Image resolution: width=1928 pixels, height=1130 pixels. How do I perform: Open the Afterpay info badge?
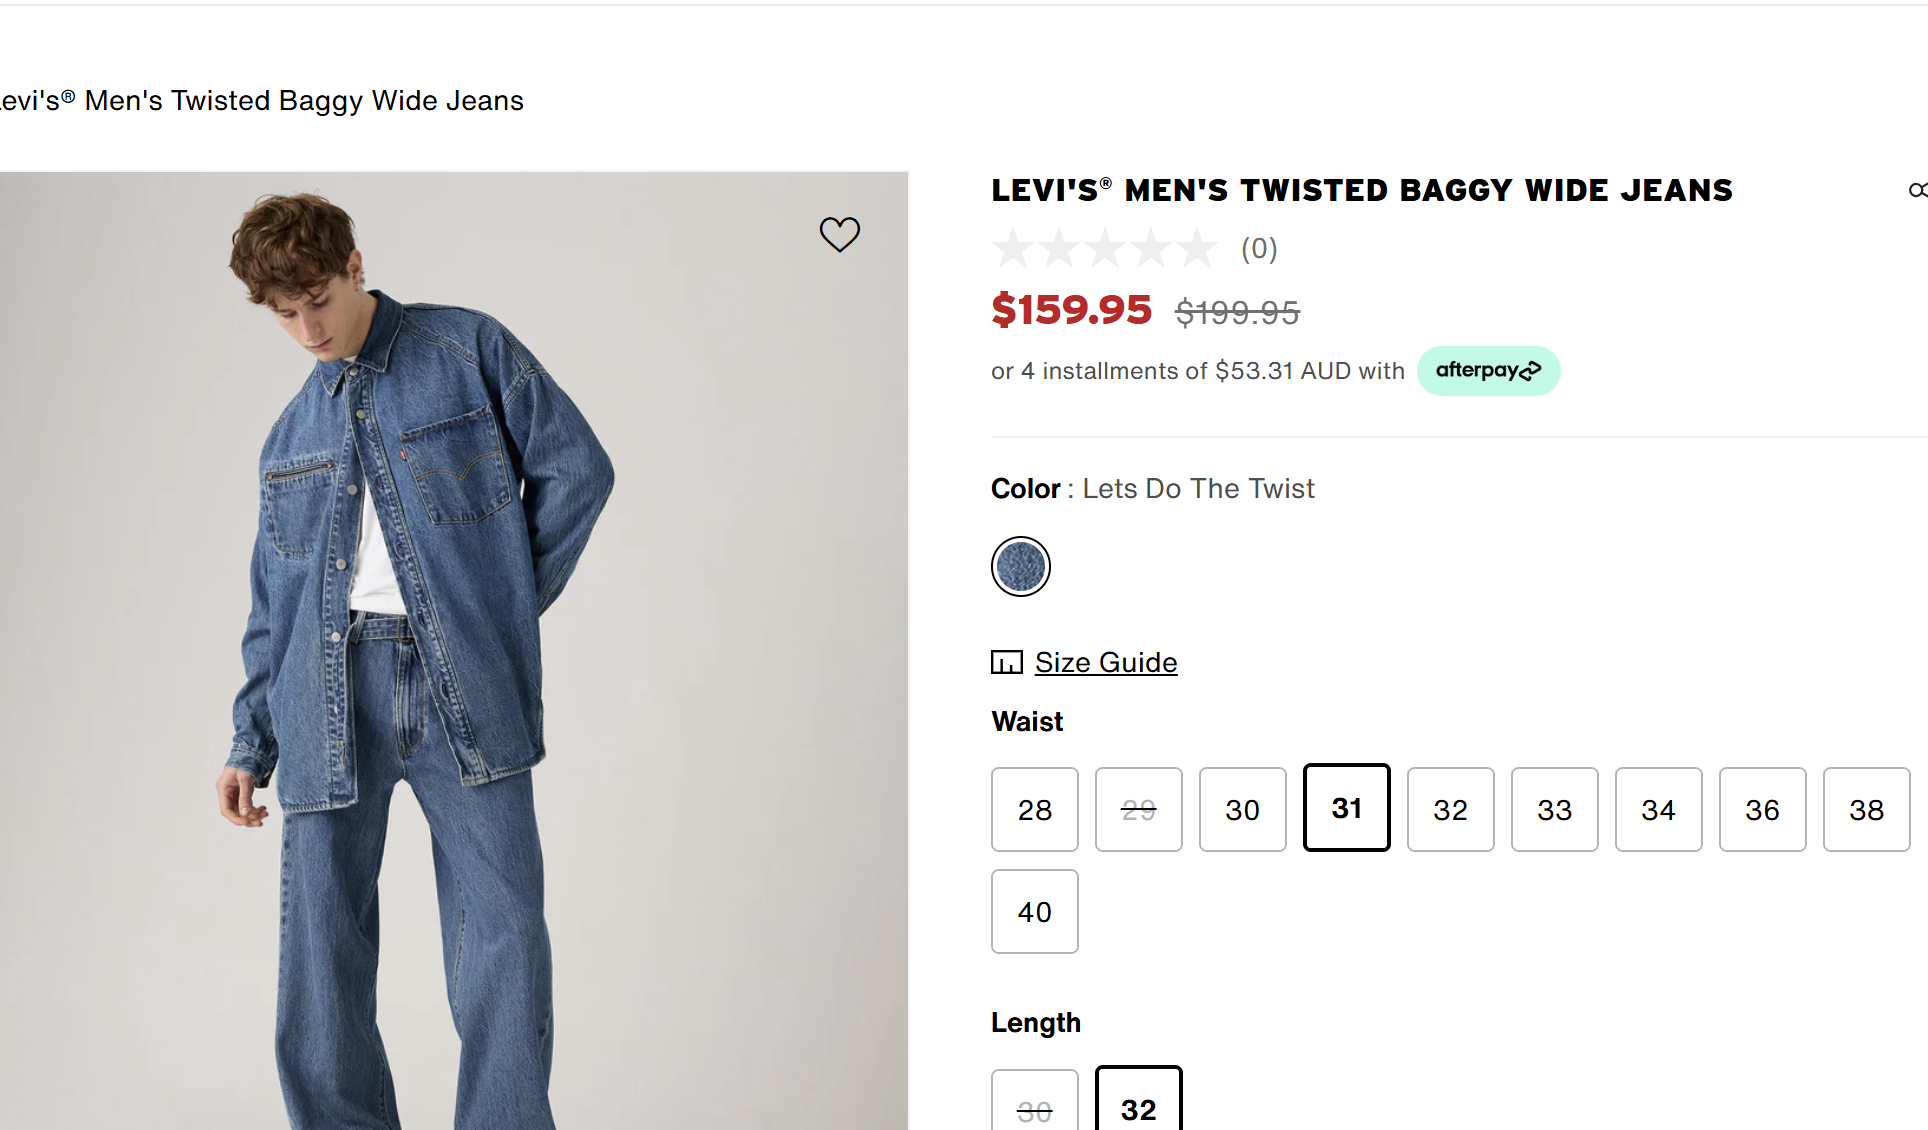tap(1488, 371)
